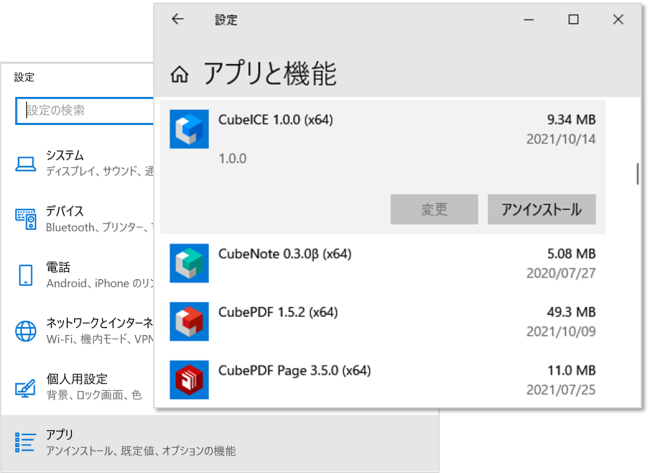650x473 pixels.
Task: Click the CubePDF 1.5.2 app icon
Action: point(189,321)
